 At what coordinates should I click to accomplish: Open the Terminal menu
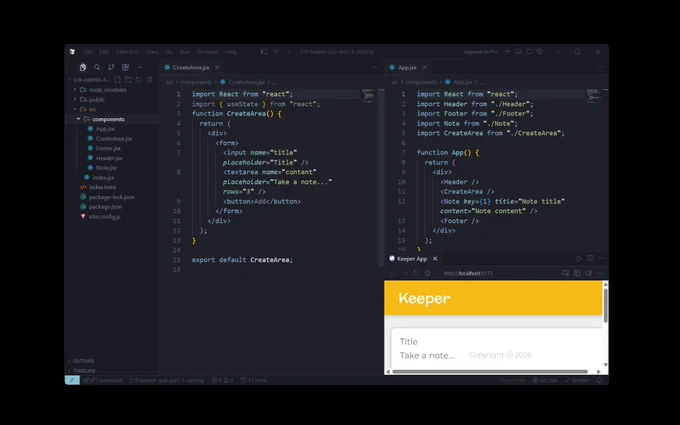207,52
